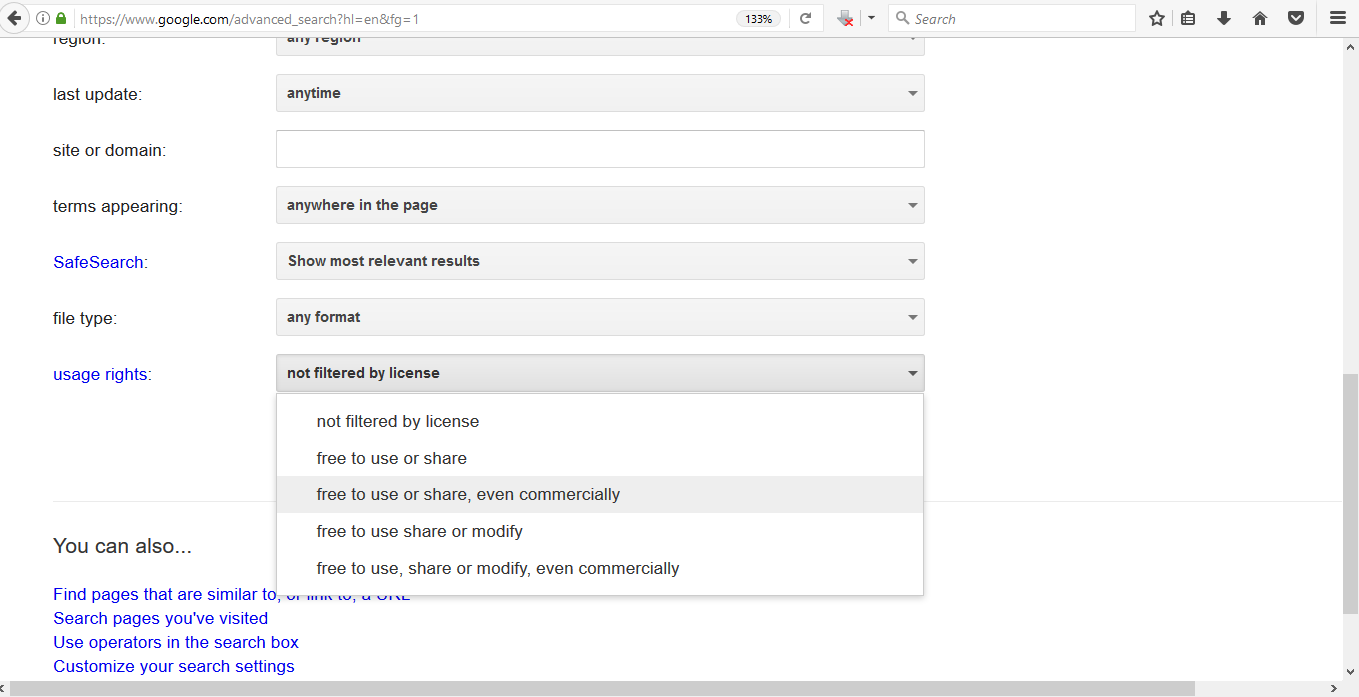Bookmark this page with the star

tap(1157, 18)
